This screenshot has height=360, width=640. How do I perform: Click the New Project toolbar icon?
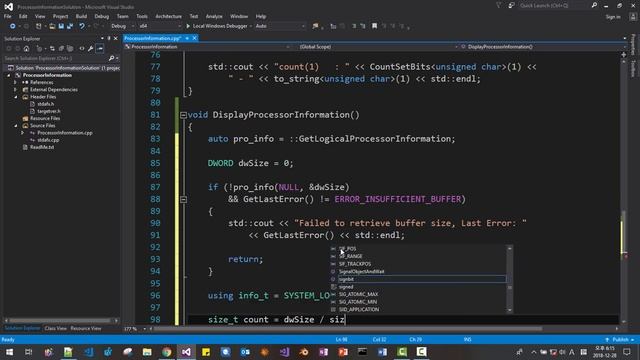click(38, 26)
